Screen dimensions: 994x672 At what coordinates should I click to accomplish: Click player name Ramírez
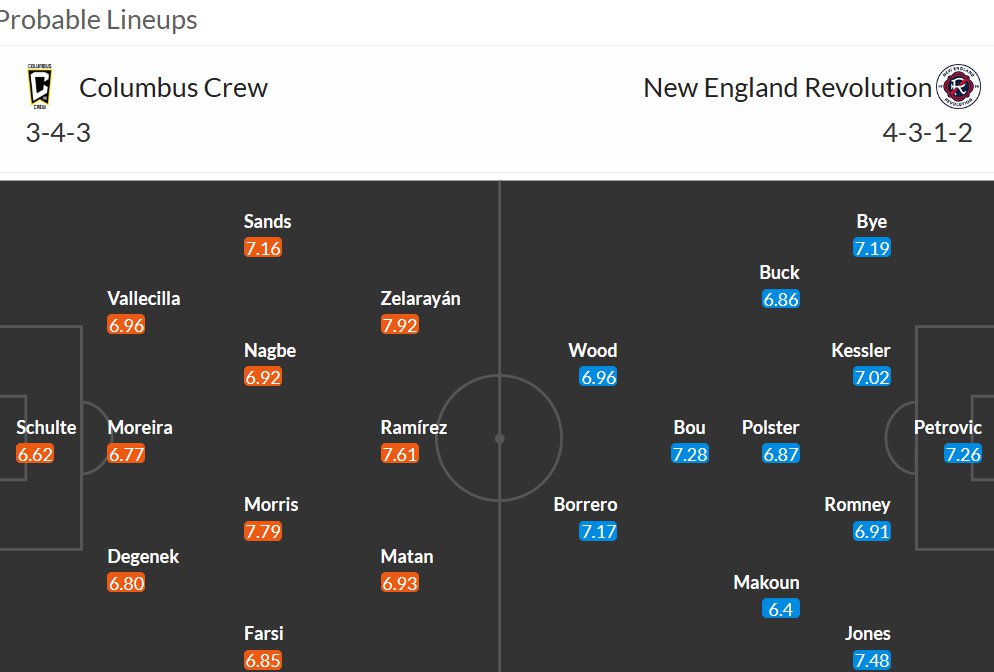point(413,427)
